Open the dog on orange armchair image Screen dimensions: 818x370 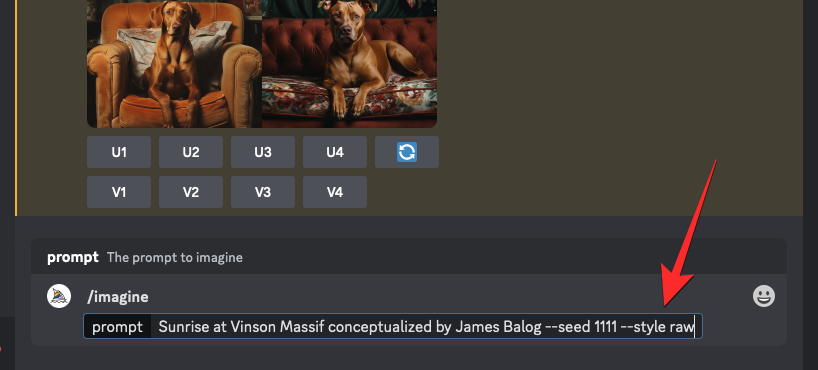point(174,64)
